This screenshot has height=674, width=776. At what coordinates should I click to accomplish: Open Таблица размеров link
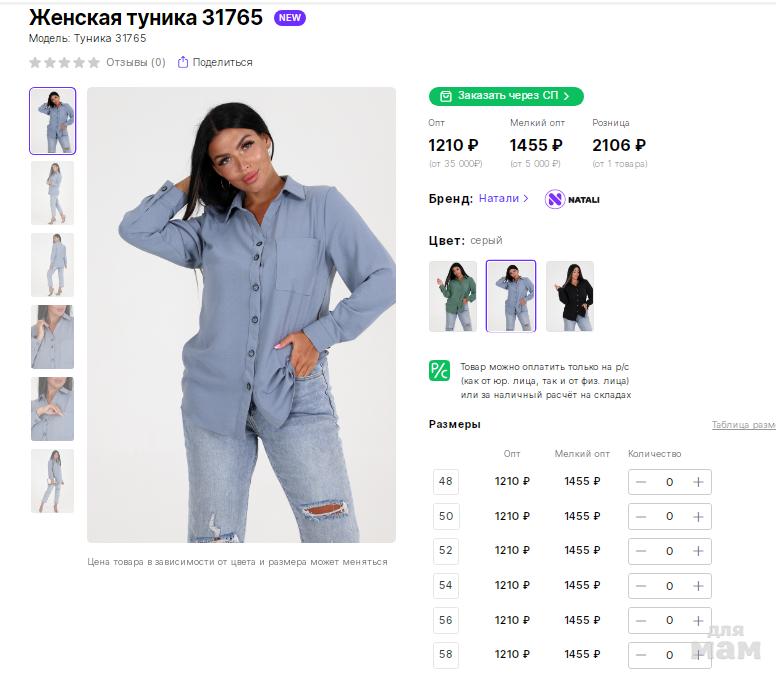743,425
